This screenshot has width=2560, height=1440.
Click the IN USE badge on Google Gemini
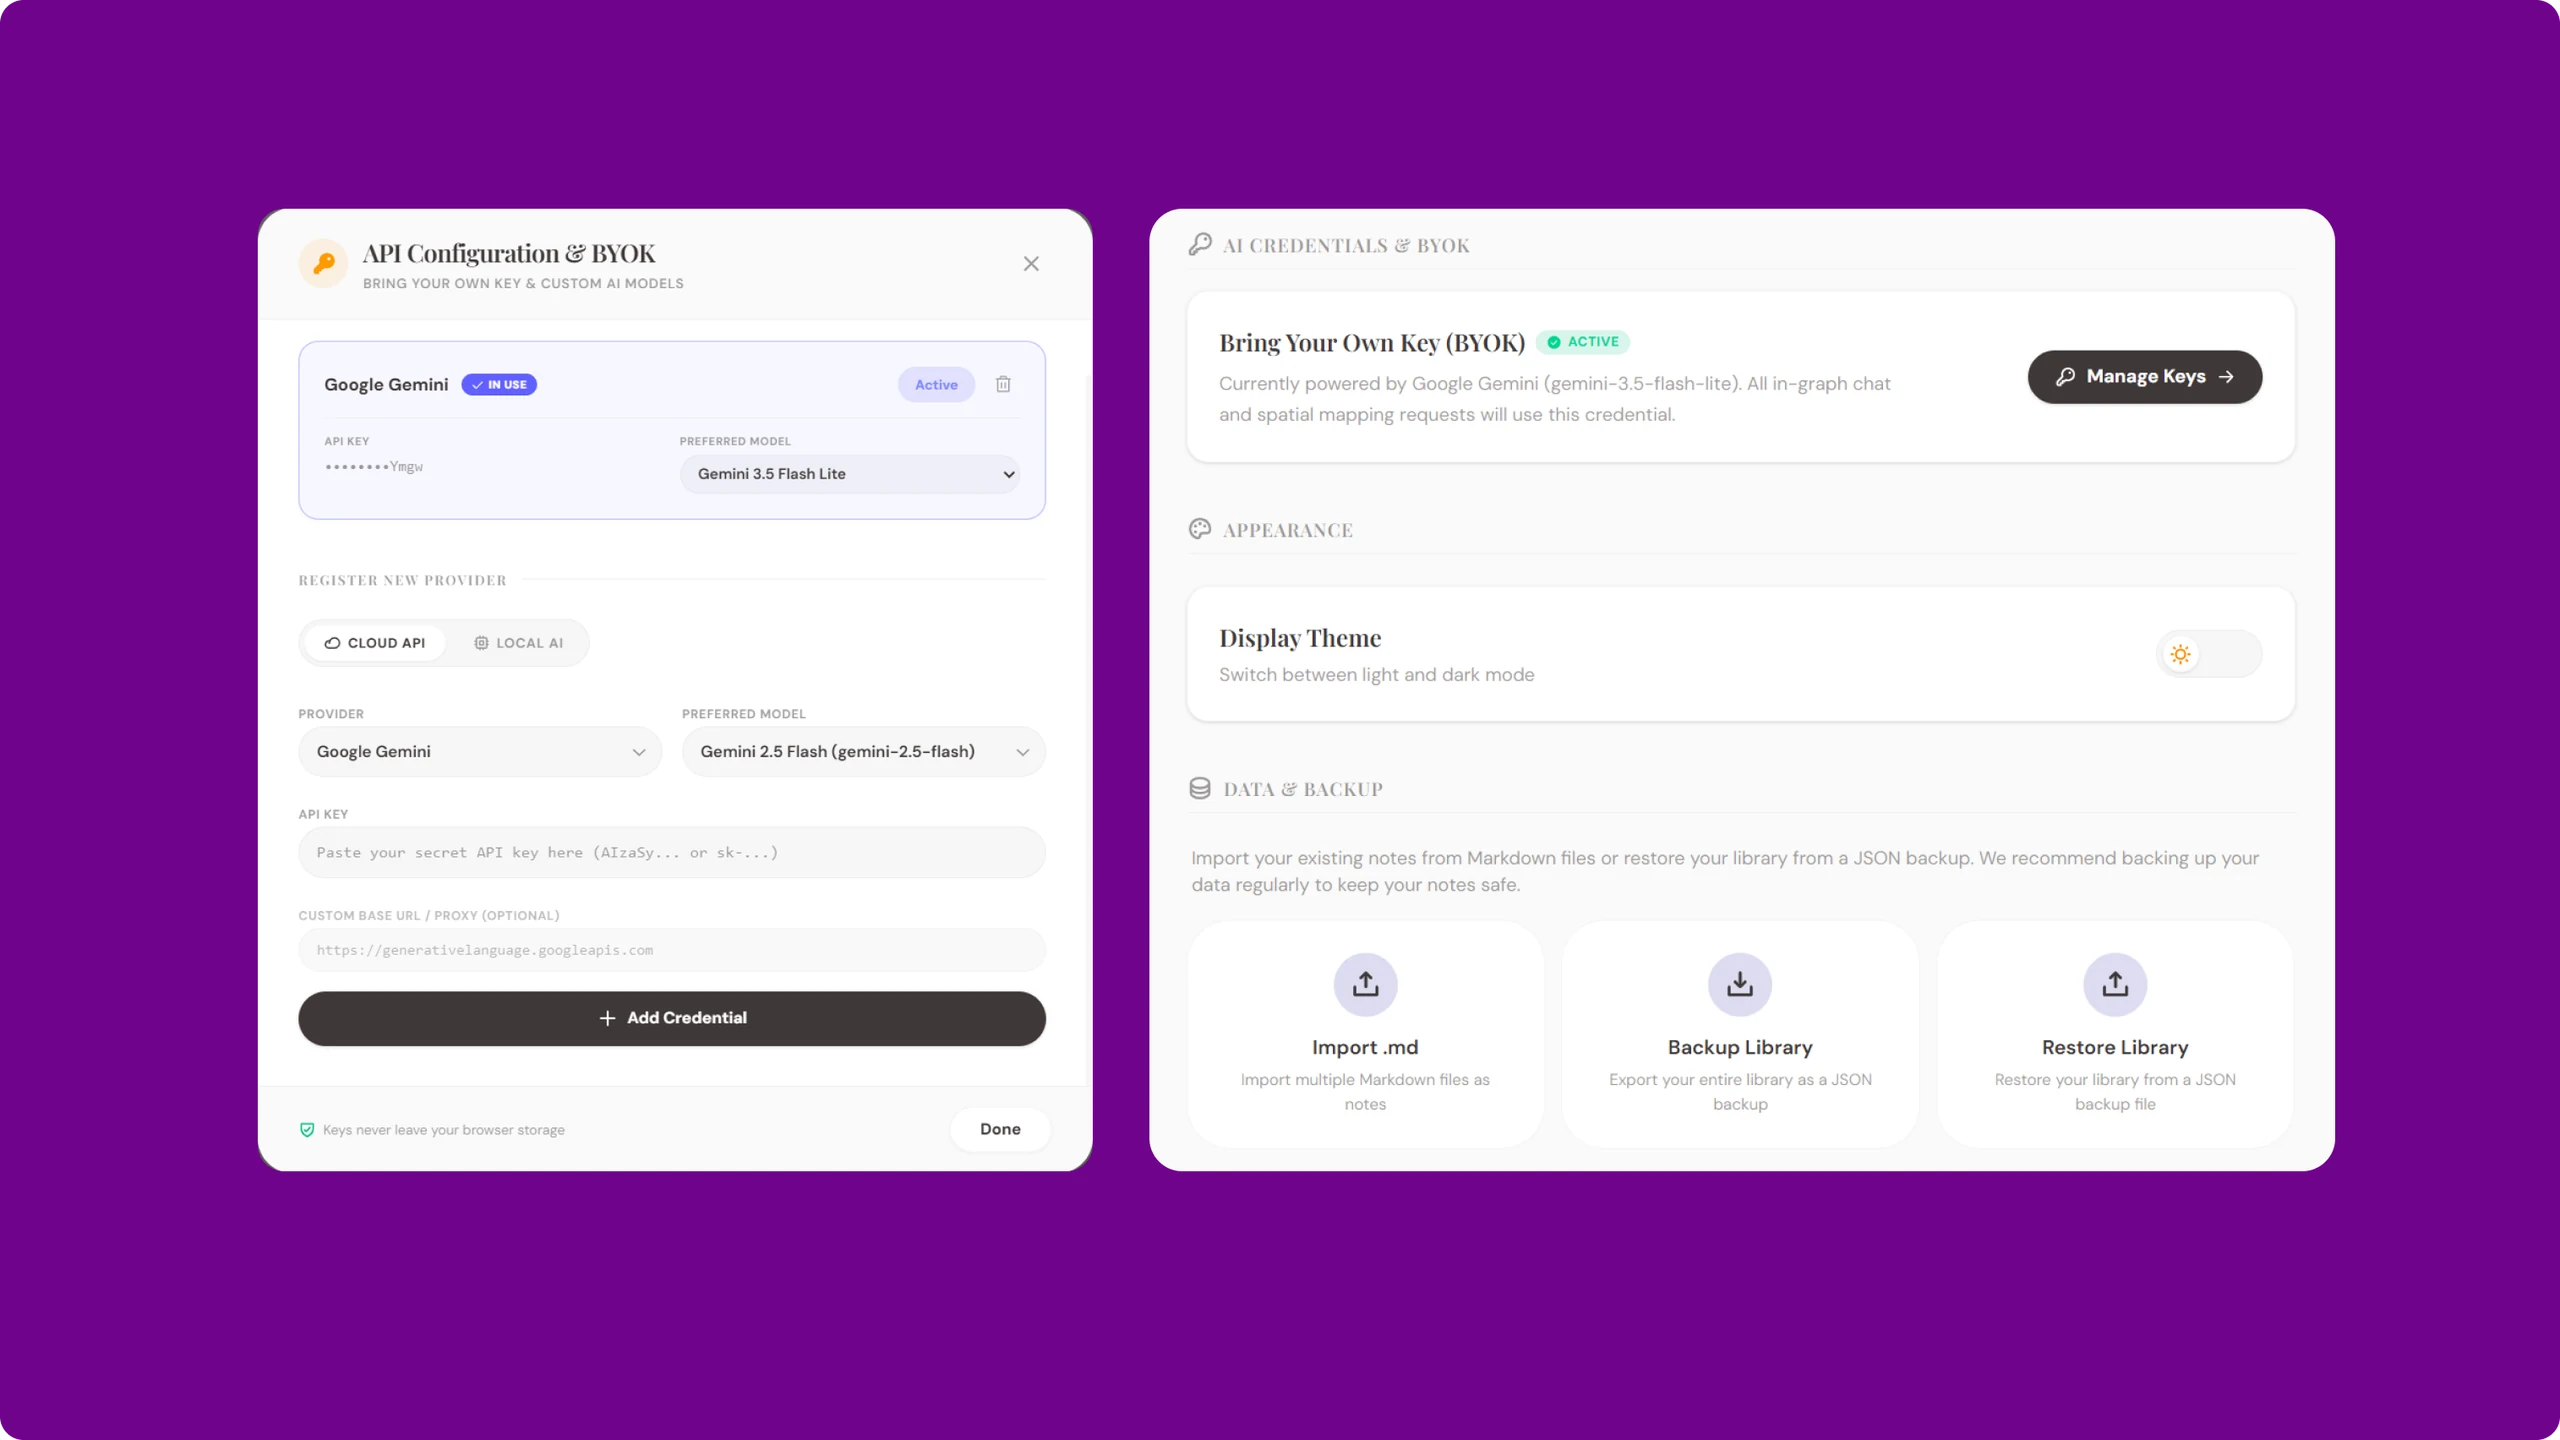[499, 385]
